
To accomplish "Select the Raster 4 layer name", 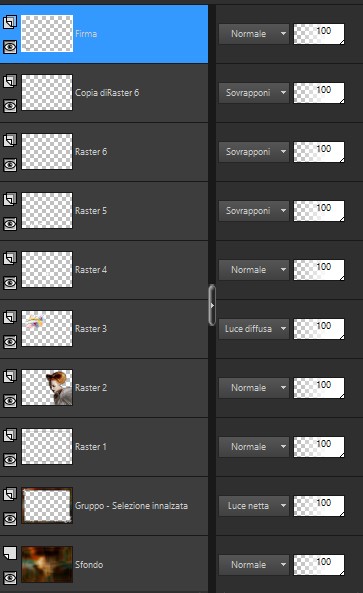I will 91,270.
